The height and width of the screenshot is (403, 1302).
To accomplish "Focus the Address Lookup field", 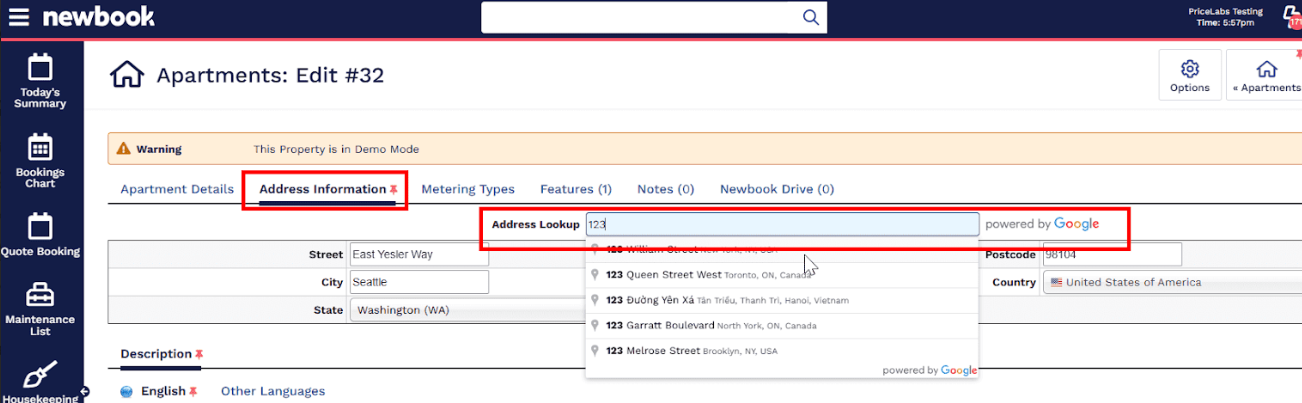I will tap(781, 224).
